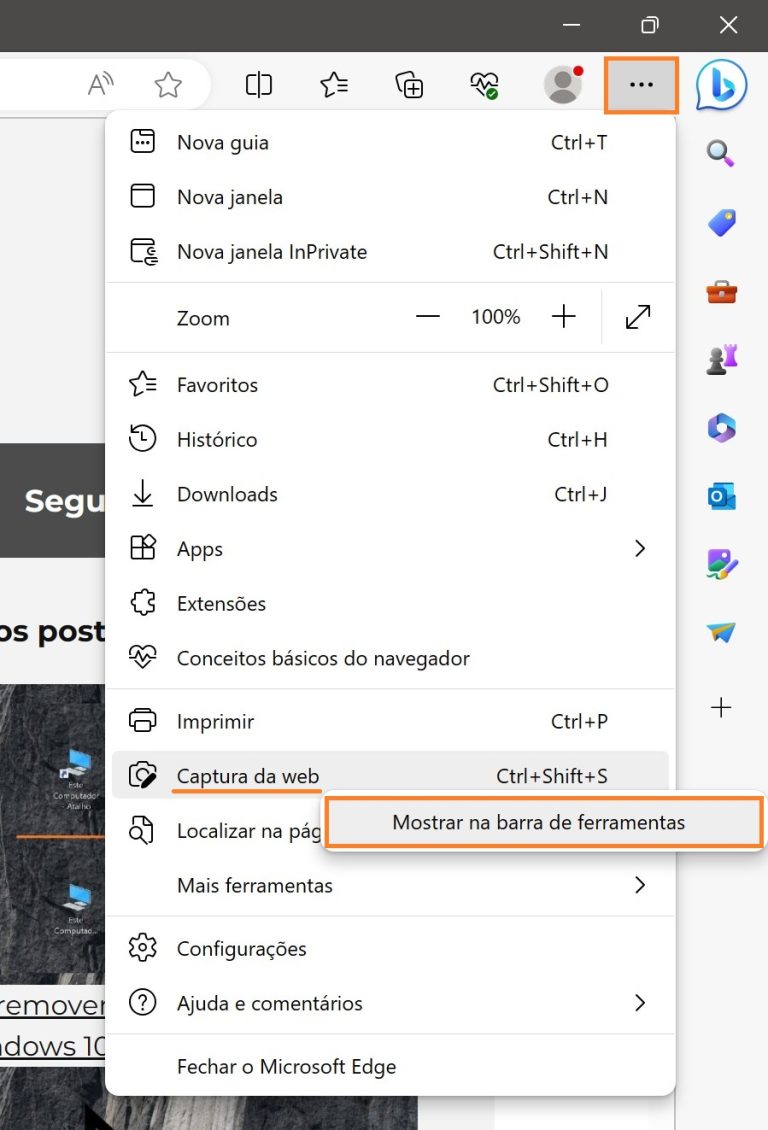
Task: Open Browser Essentials heart icon
Action: 485,85
